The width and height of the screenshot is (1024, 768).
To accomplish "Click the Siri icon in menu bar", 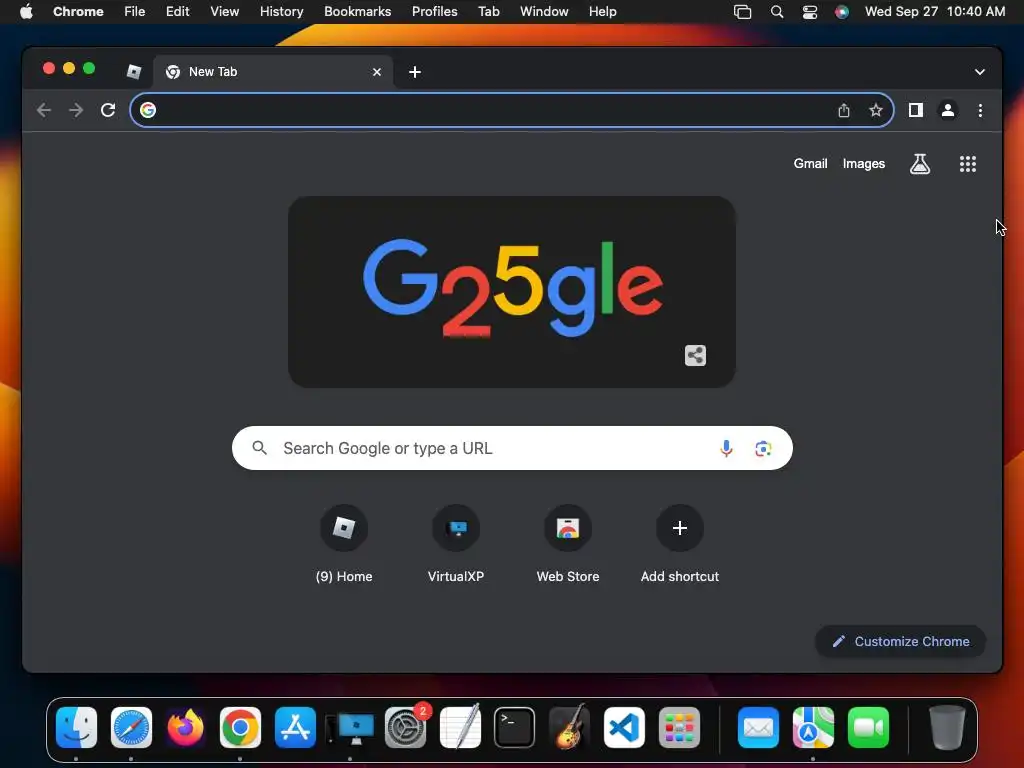I will click(842, 12).
